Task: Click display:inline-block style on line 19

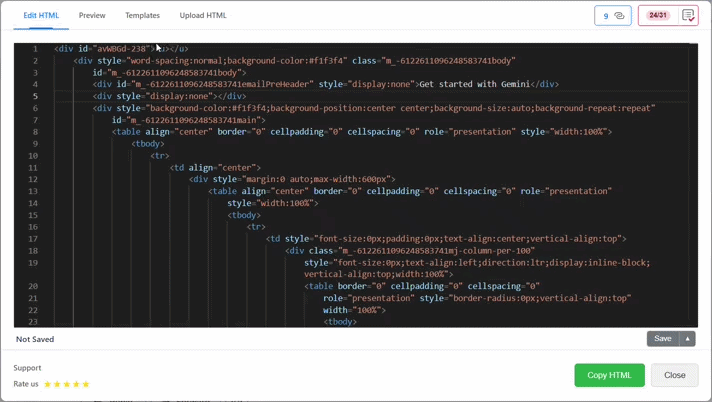Action: coord(597,263)
